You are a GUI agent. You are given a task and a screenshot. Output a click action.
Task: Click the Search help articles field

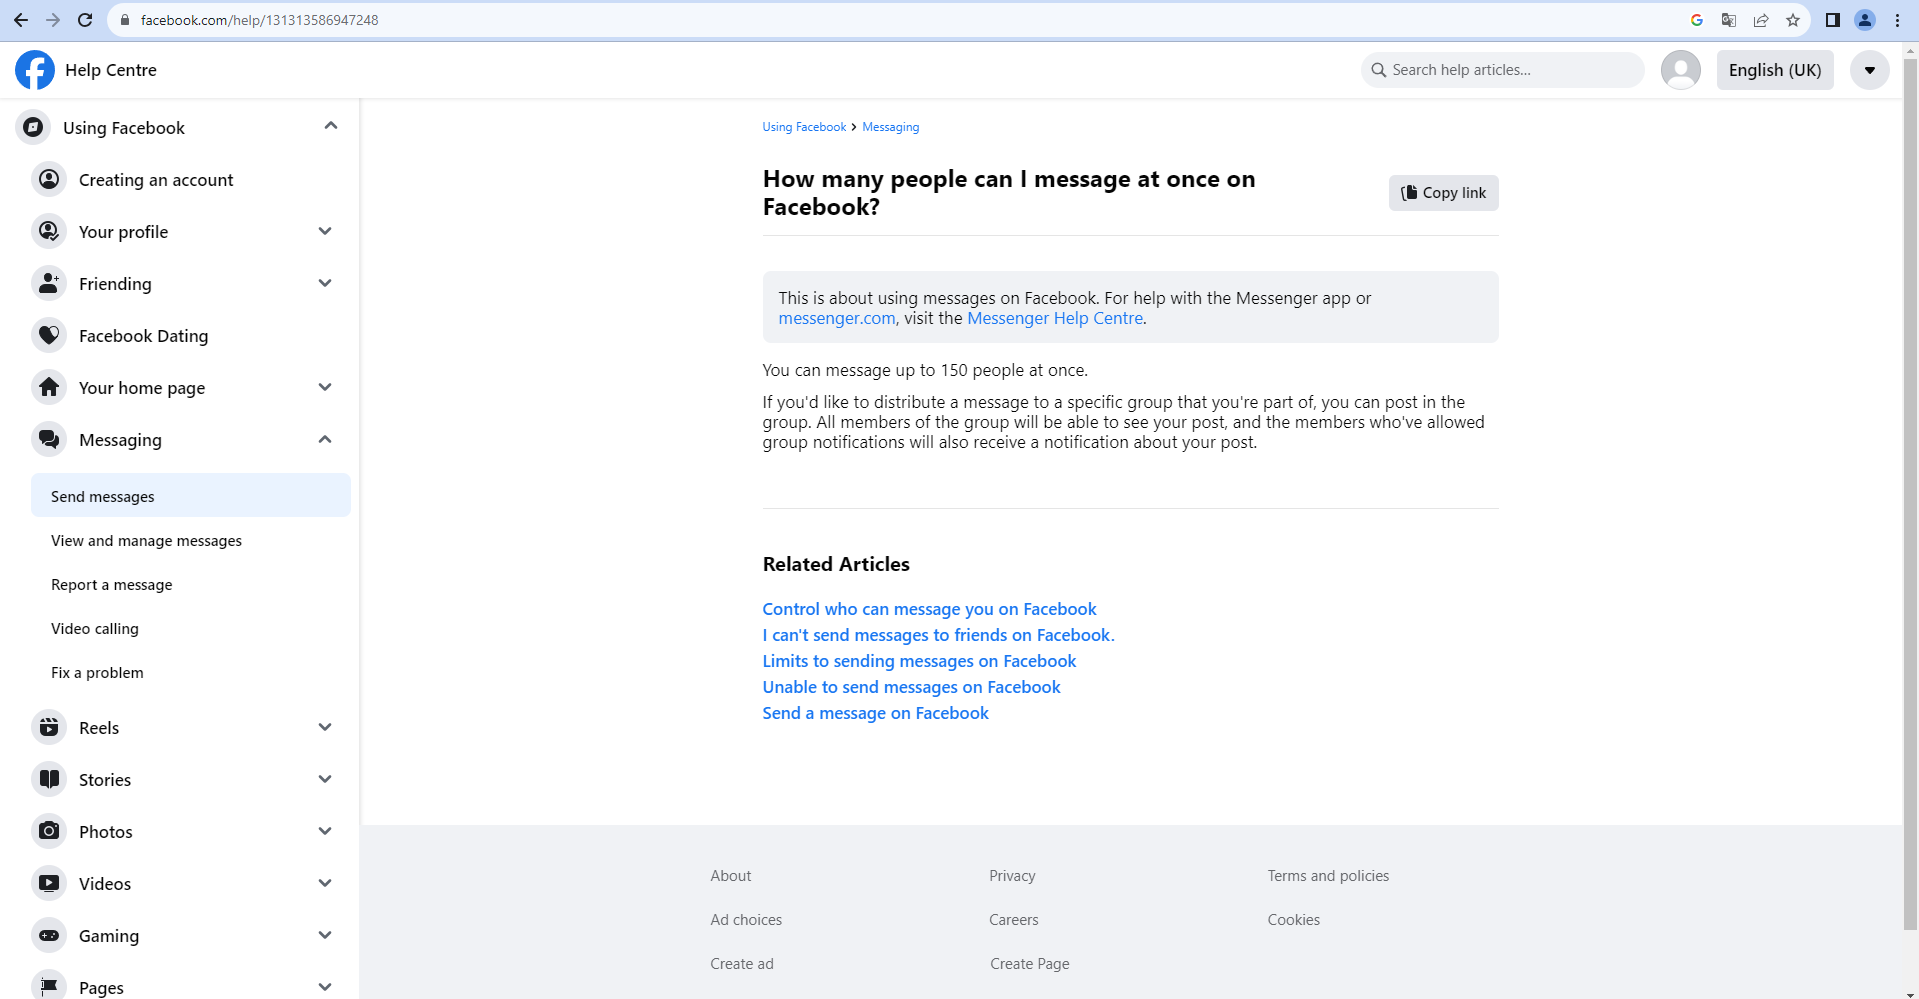(x=1503, y=70)
